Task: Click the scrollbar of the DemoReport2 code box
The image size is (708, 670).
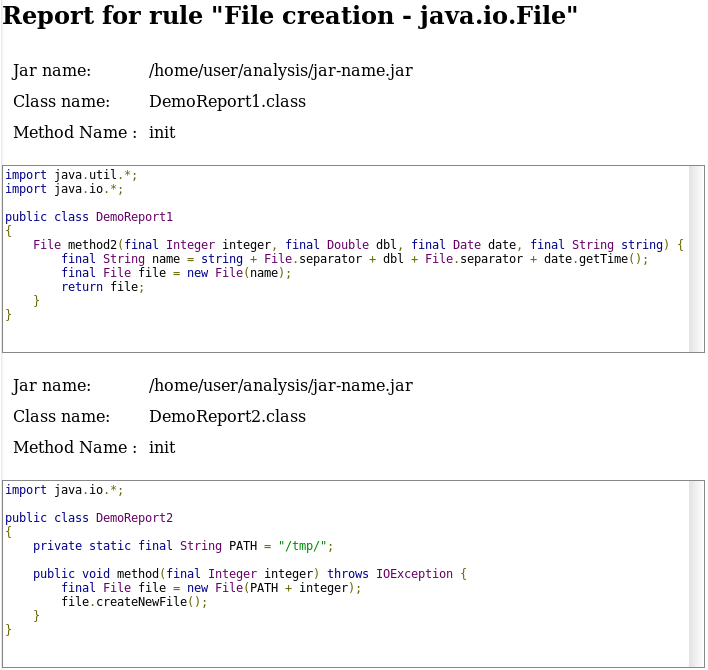Action: 696,574
